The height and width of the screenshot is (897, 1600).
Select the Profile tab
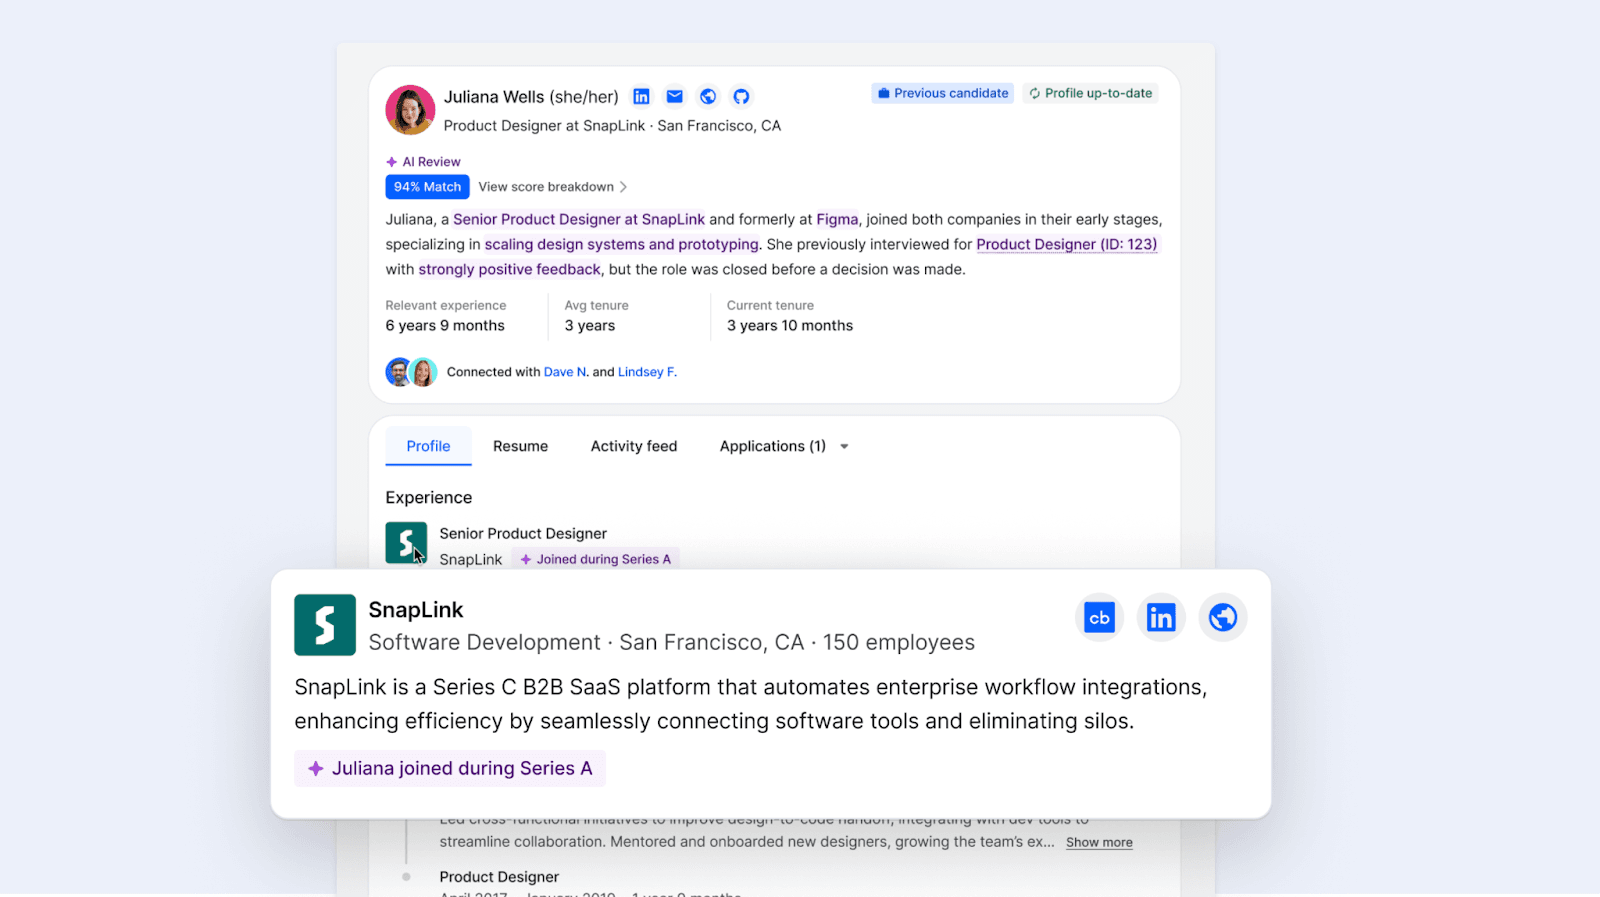(x=428, y=447)
